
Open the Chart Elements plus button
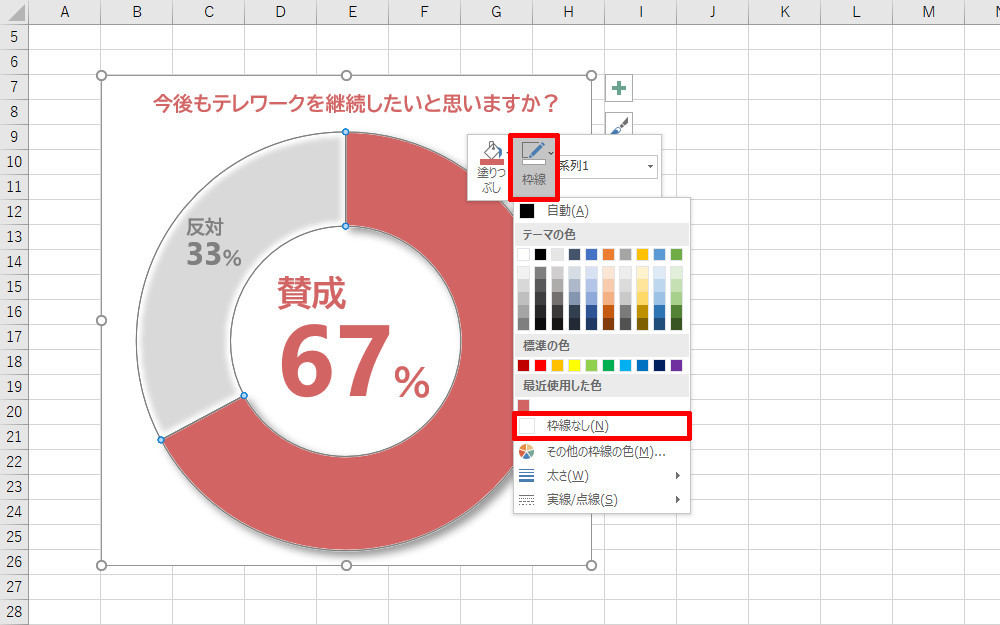[619, 88]
